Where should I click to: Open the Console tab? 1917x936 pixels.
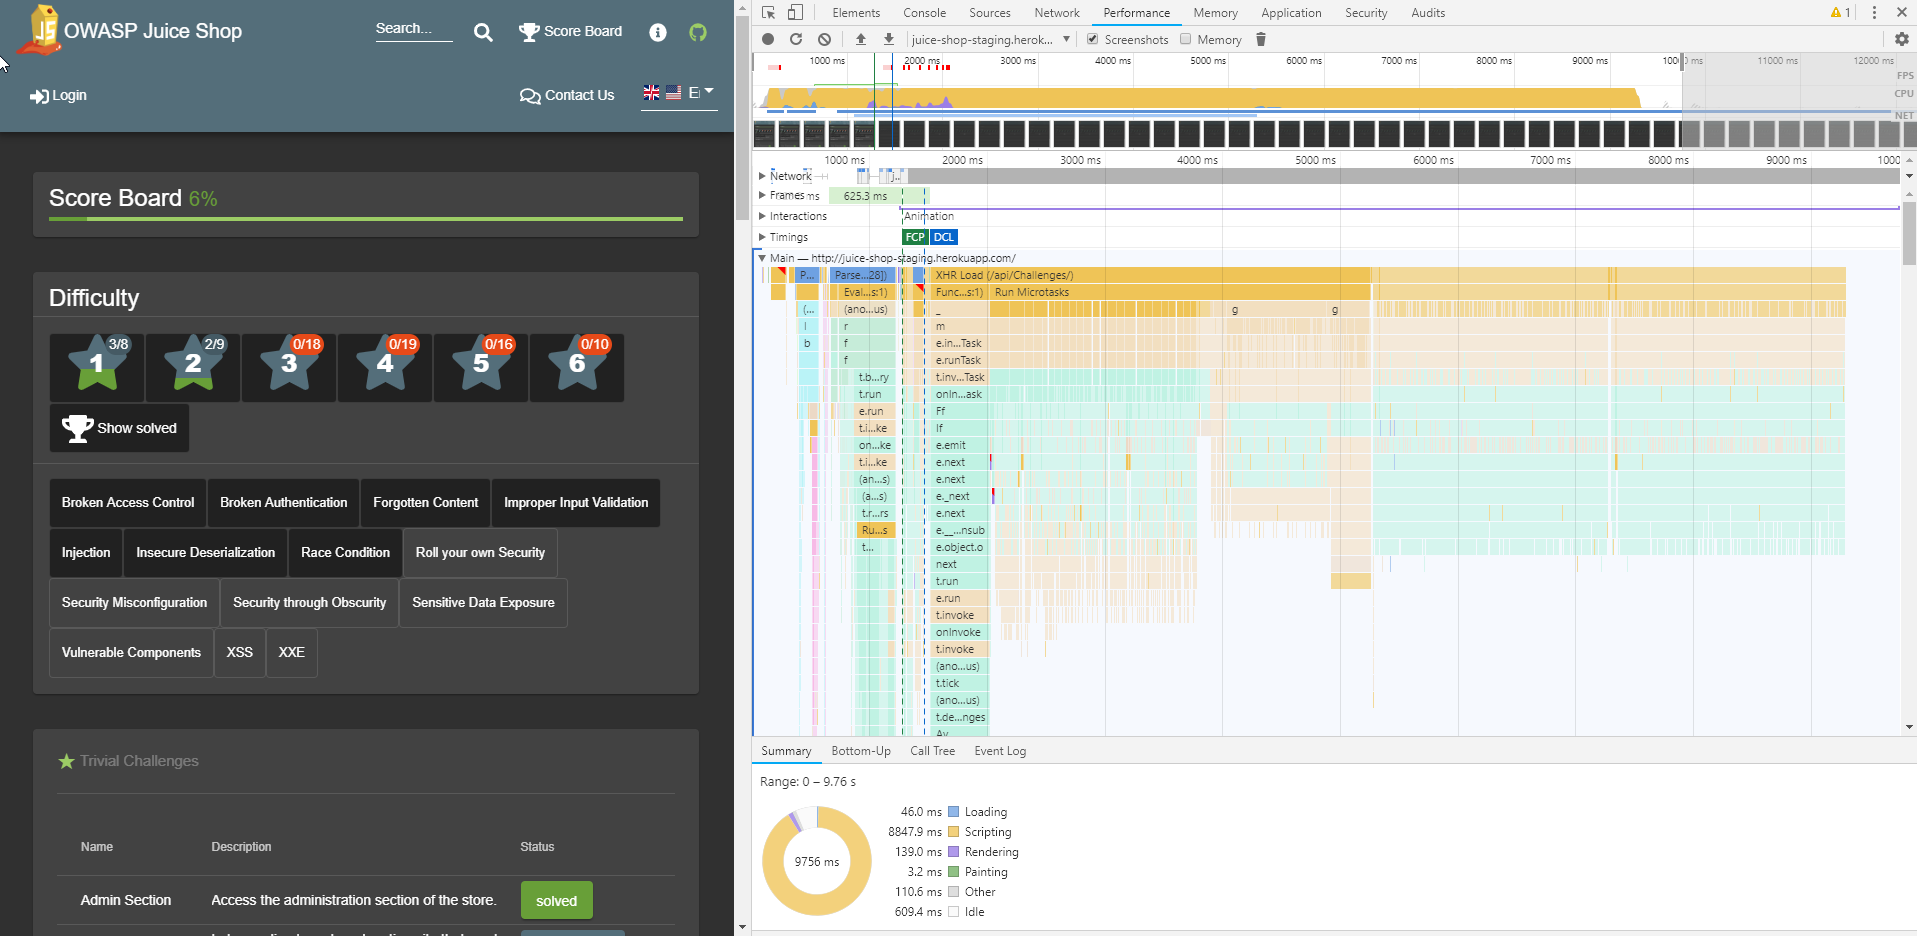click(925, 13)
